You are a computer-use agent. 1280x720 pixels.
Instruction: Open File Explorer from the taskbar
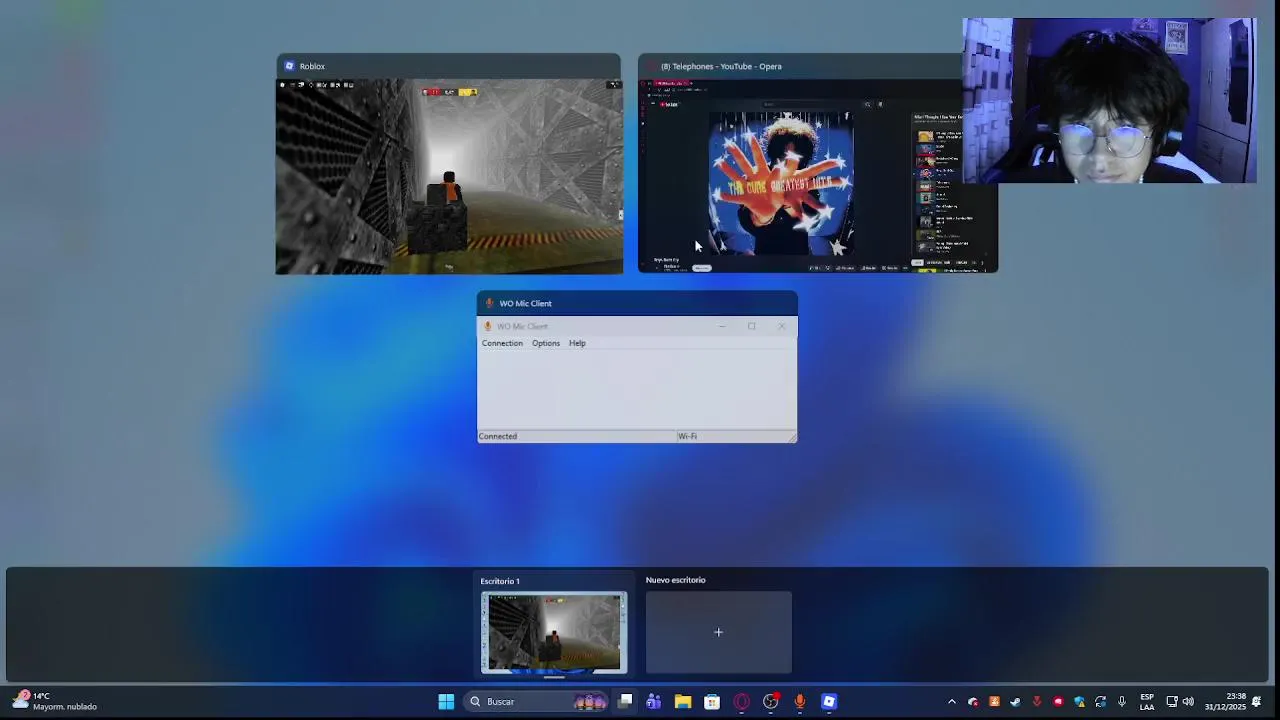point(683,702)
